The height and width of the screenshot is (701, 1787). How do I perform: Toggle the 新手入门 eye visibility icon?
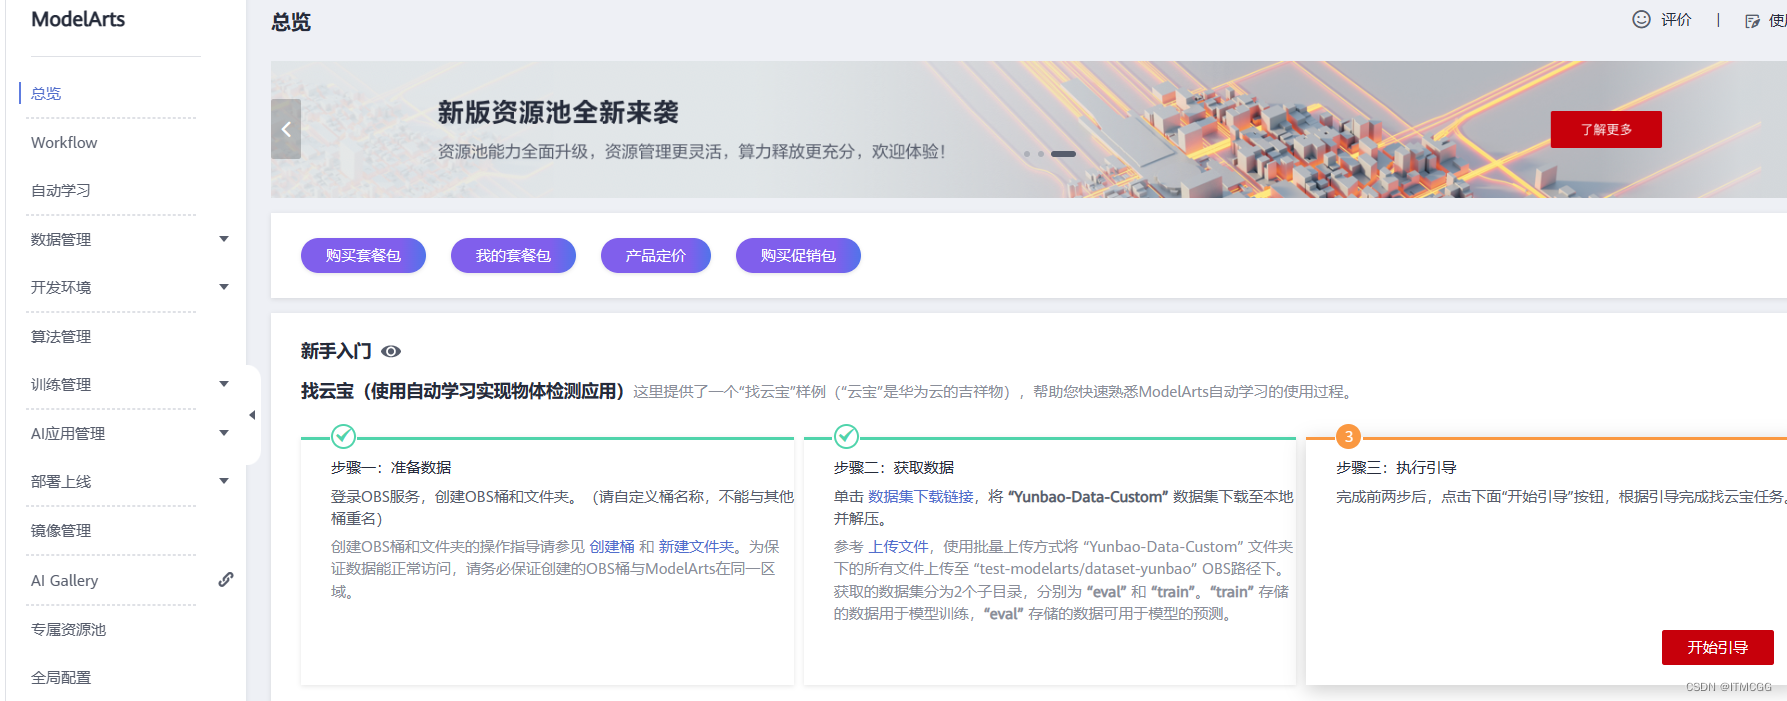click(391, 351)
